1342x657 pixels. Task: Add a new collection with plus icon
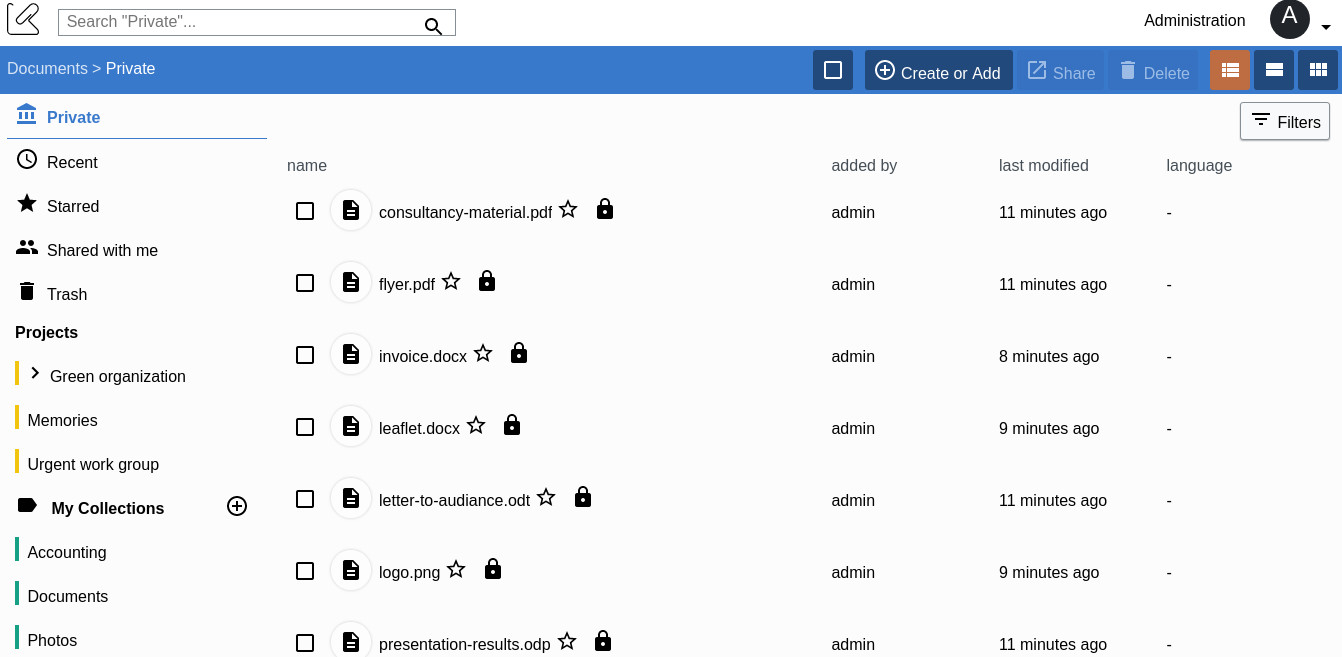tap(237, 506)
